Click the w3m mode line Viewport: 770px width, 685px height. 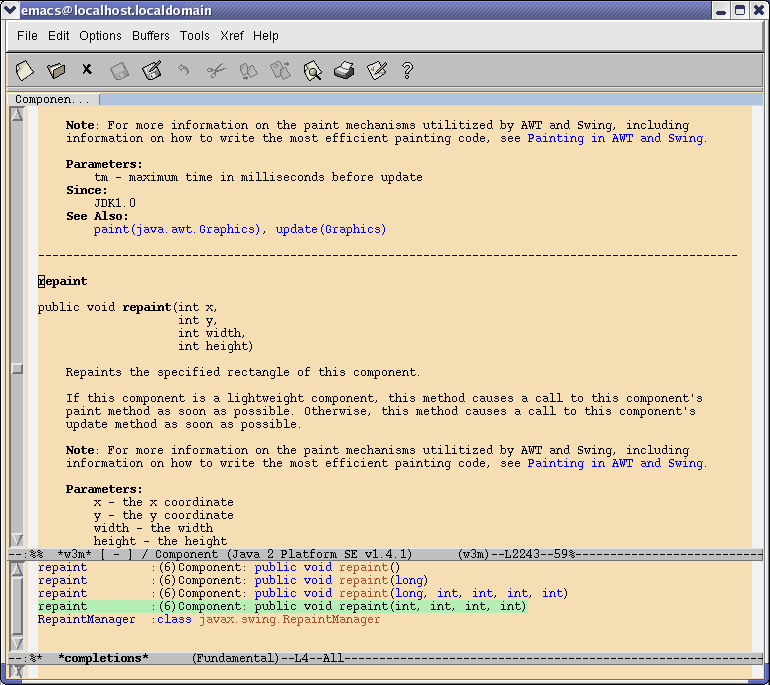coord(385,554)
